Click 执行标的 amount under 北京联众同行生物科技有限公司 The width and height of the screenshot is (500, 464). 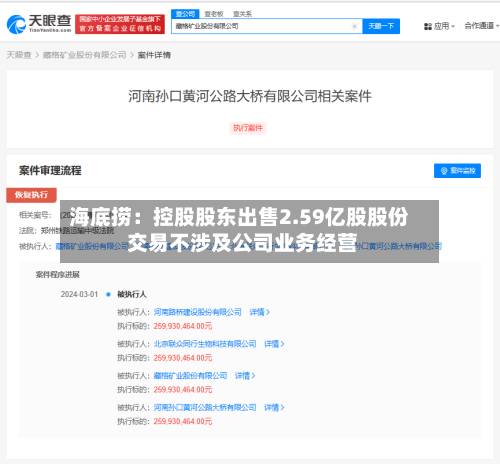click(x=183, y=358)
